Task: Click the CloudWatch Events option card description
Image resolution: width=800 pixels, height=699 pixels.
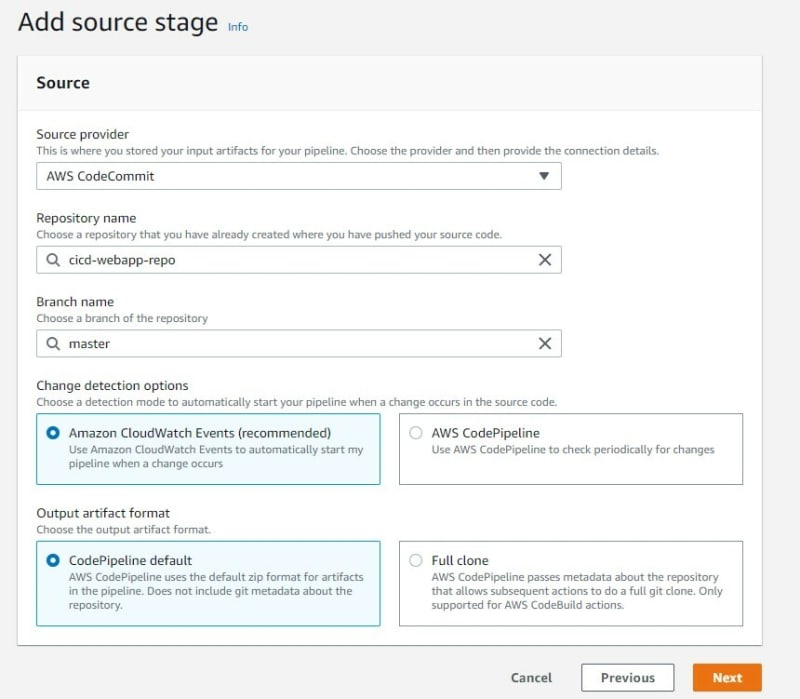Action: click(216, 457)
